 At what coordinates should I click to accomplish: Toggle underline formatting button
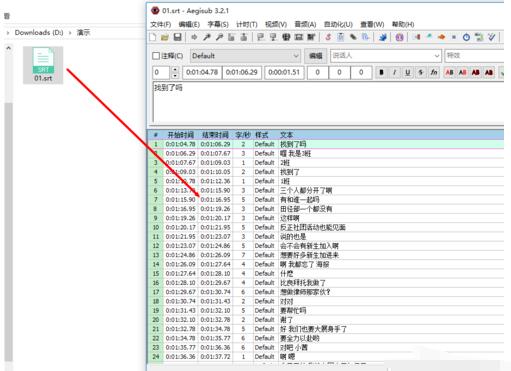point(407,72)
